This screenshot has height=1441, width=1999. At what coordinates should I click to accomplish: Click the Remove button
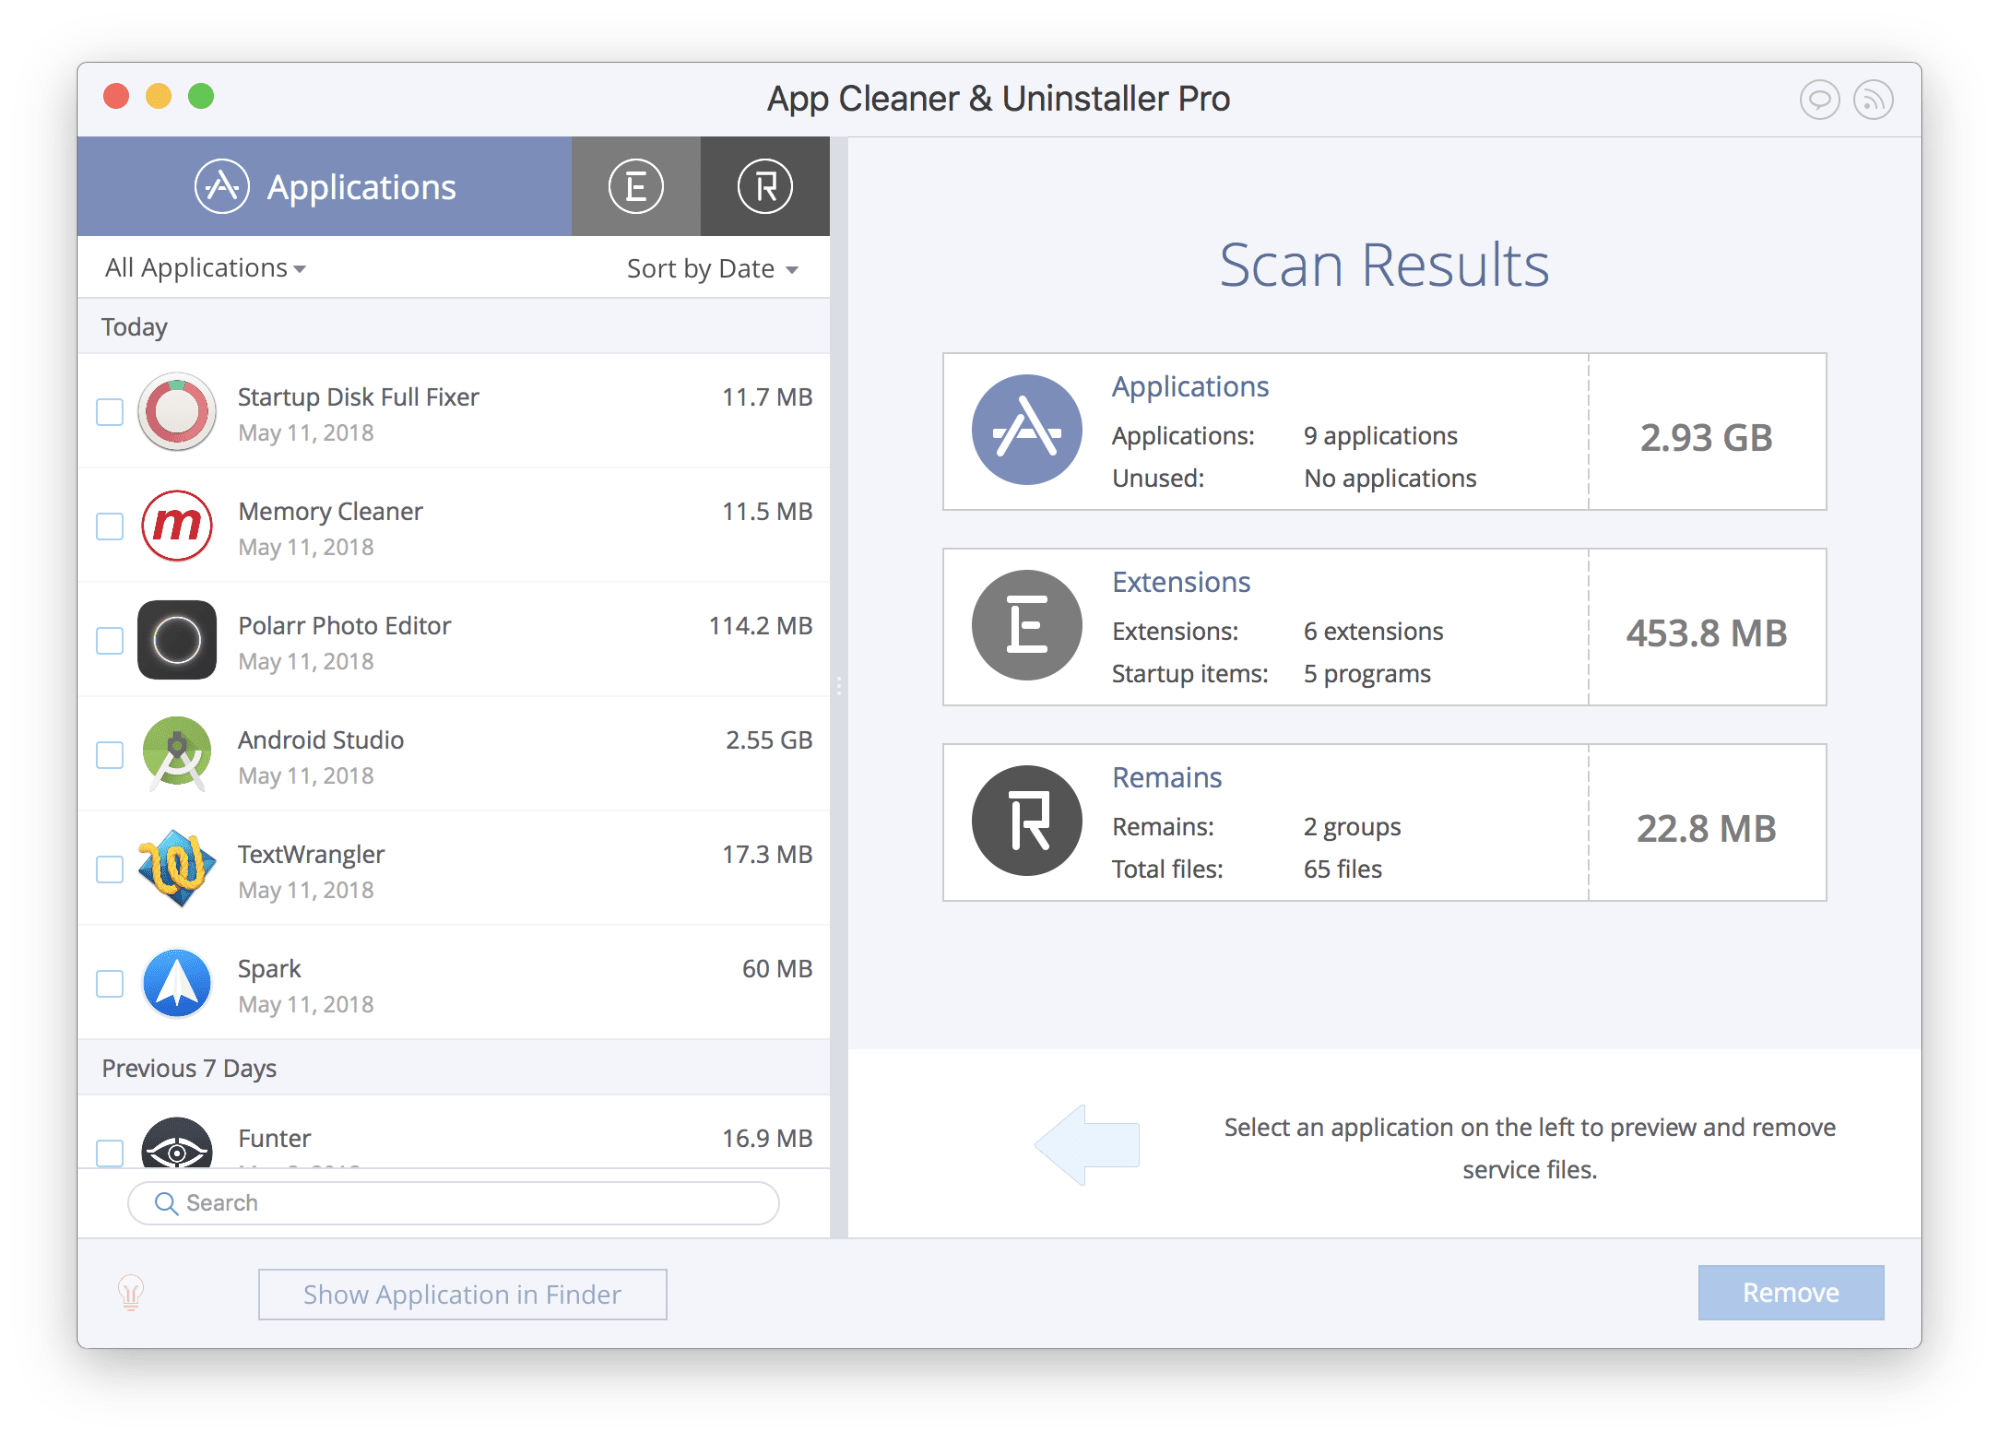pyautogui.click(x=1793, y=1289)
